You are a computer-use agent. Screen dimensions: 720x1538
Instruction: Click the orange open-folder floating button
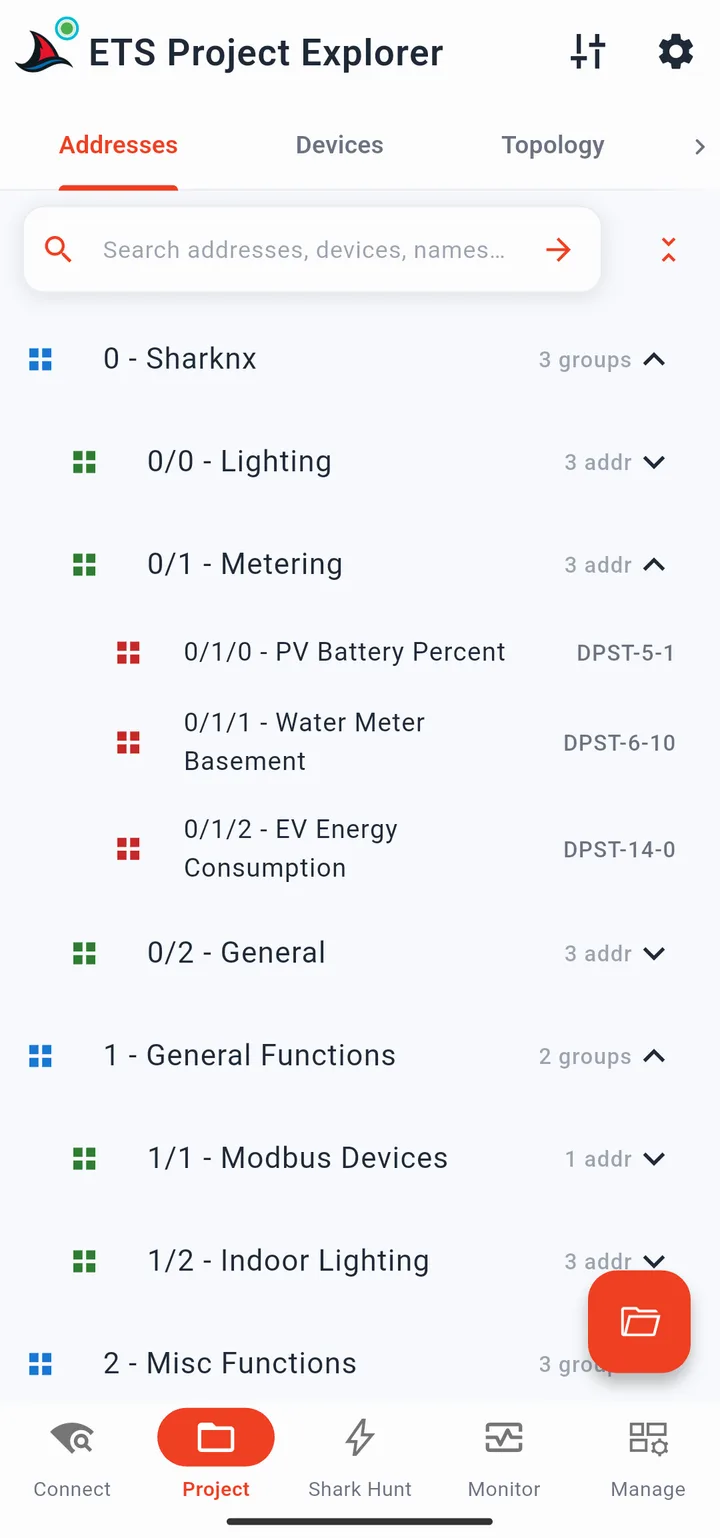click(639, 1322)
